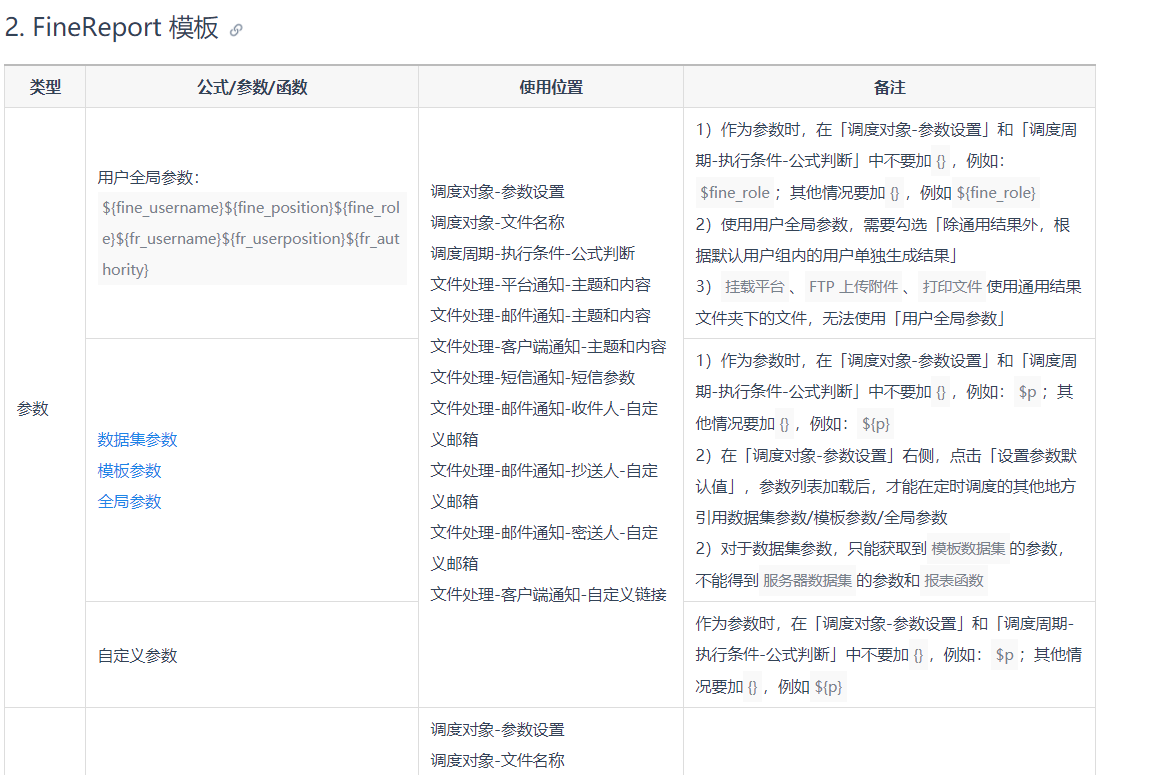Click the 文件处理-客户端通知-自定义链接 line
The width and height of the screenshot is (1151, 775).
(x=548, y=594)
